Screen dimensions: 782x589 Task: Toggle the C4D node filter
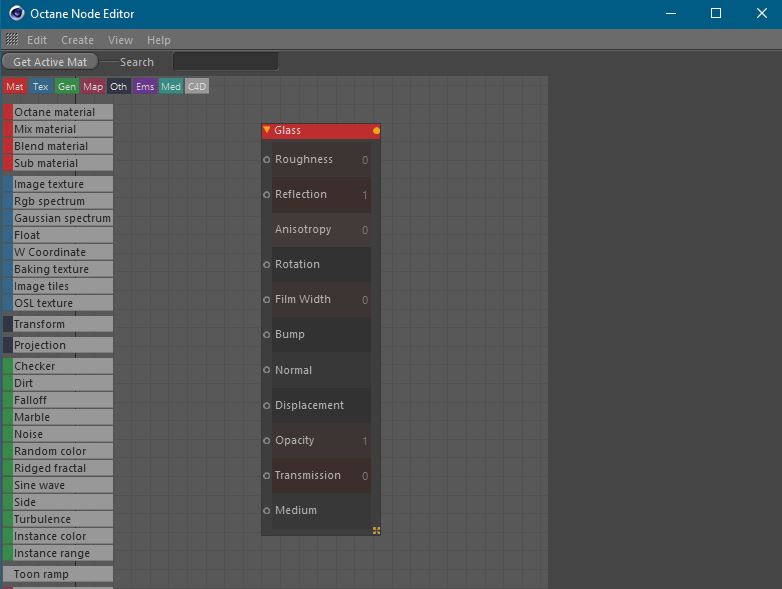point(196,87)
